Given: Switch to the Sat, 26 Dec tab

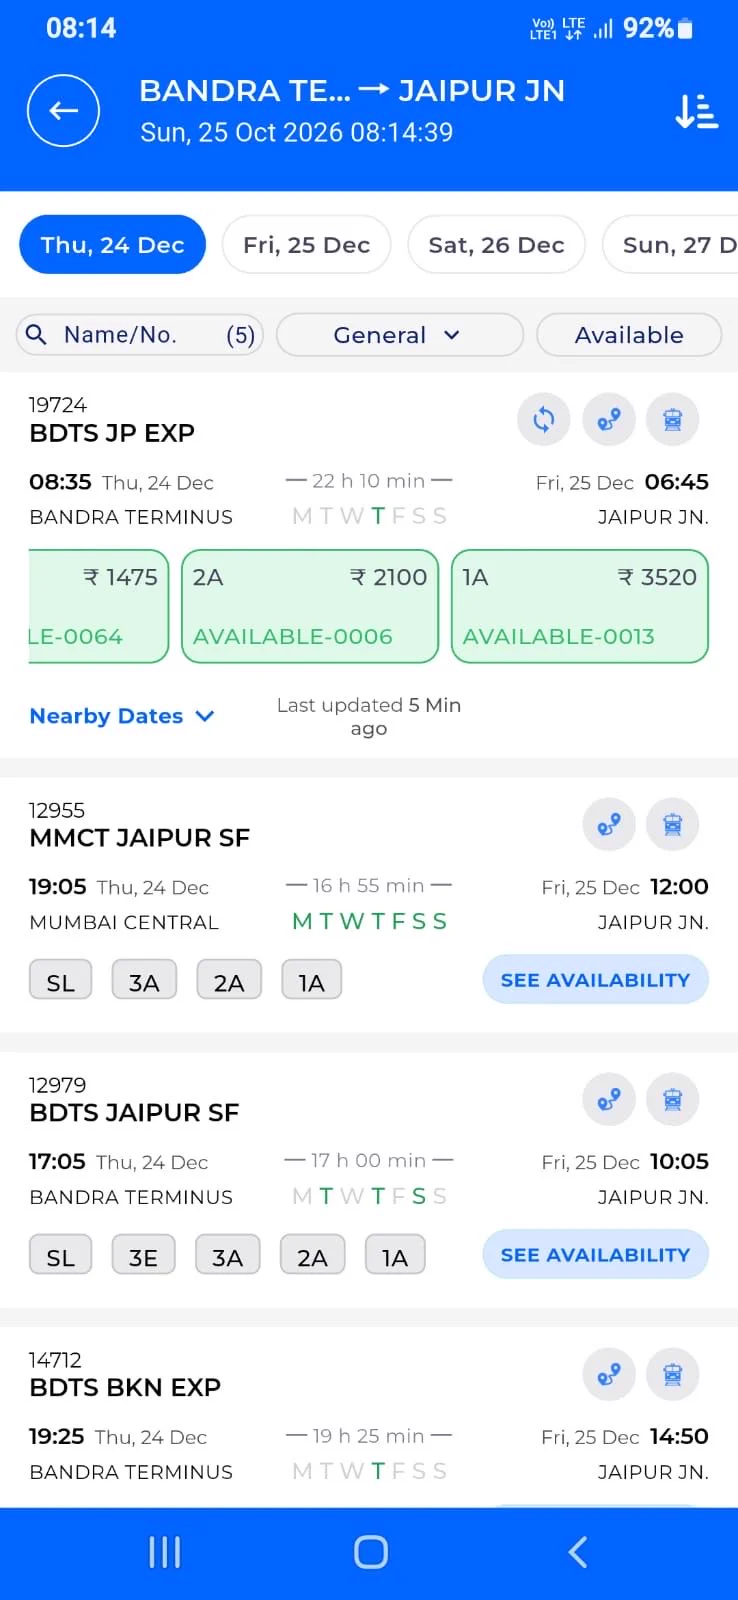Looking at the screenshot, I should (496, 245).
